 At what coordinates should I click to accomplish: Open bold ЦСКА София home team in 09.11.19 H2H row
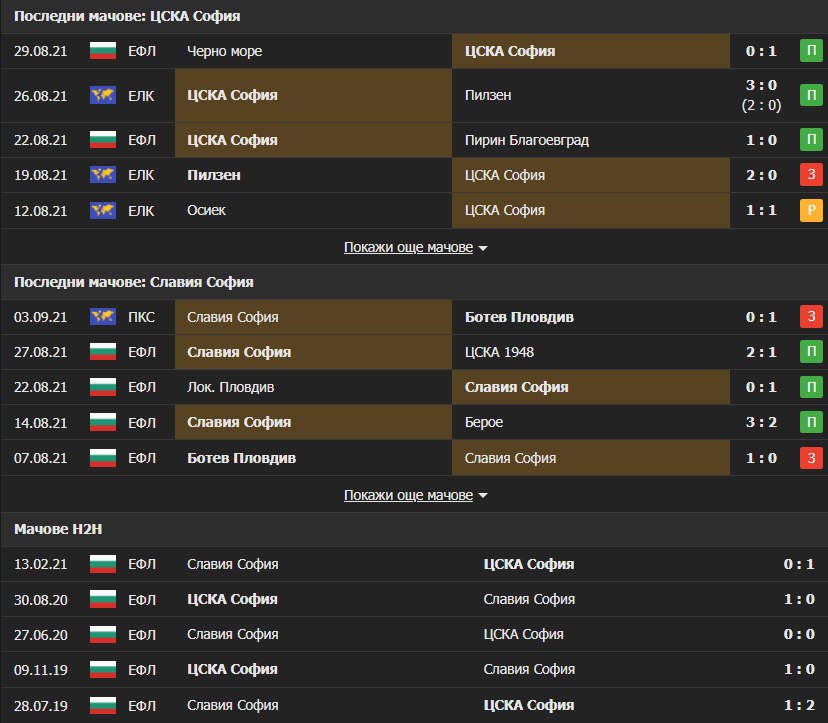[x=232, y=670]
